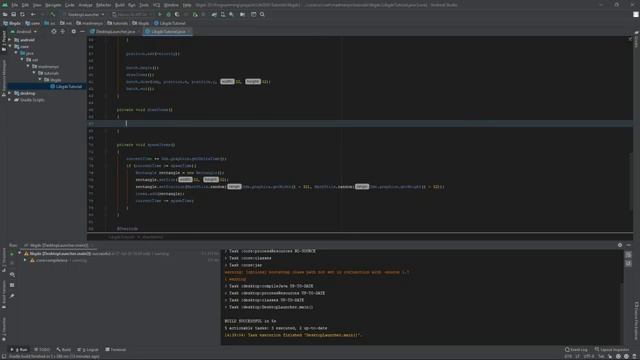Open the Android project view dropdown
Screen dimensions: 640x360
24,31
